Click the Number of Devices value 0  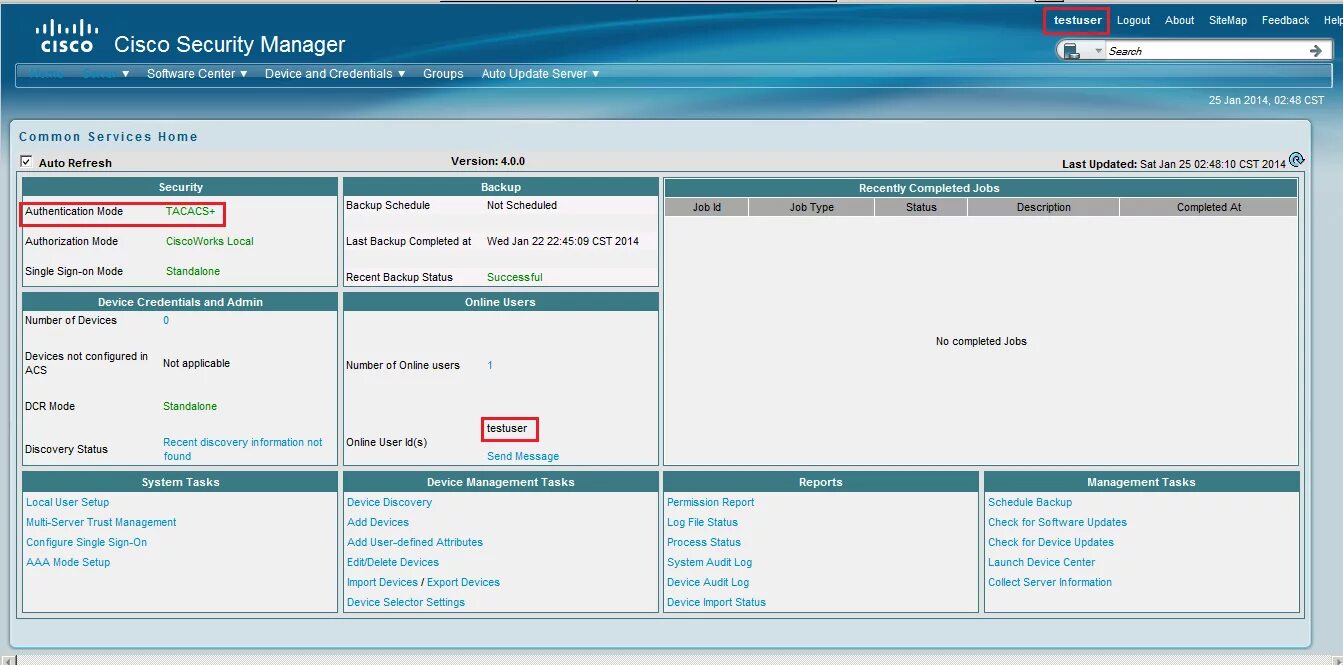click(166, 320)
